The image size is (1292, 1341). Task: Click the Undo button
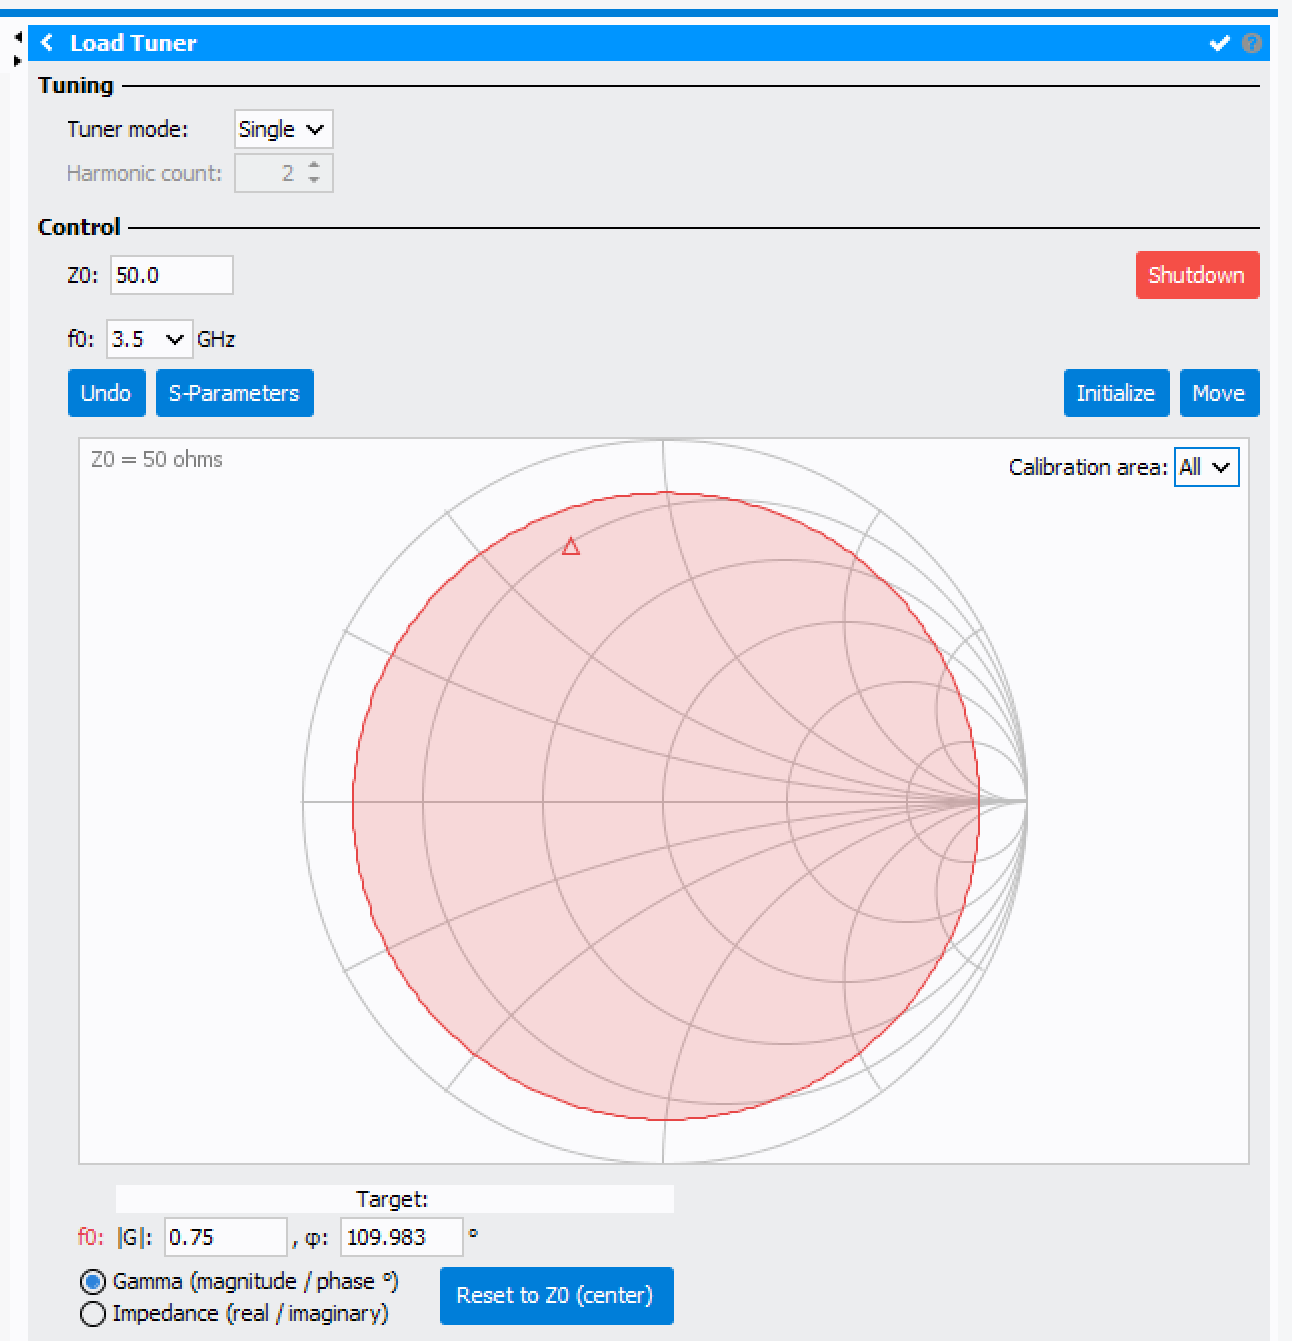[106, 393]
